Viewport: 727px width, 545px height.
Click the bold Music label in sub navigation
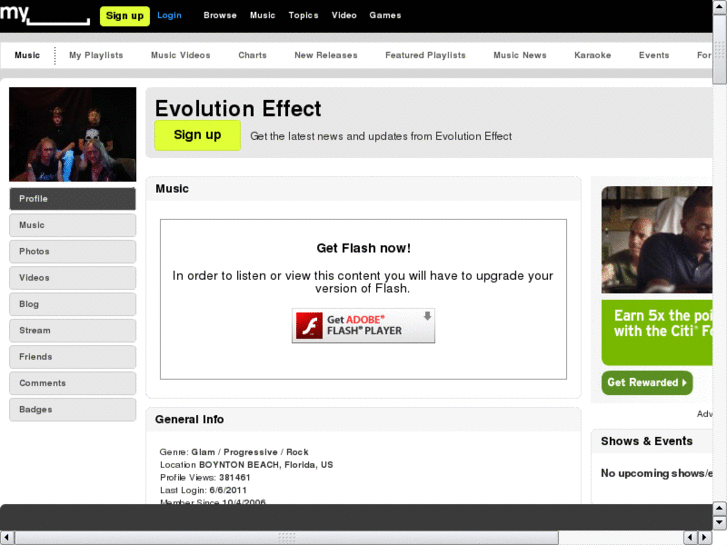(27, 55)
